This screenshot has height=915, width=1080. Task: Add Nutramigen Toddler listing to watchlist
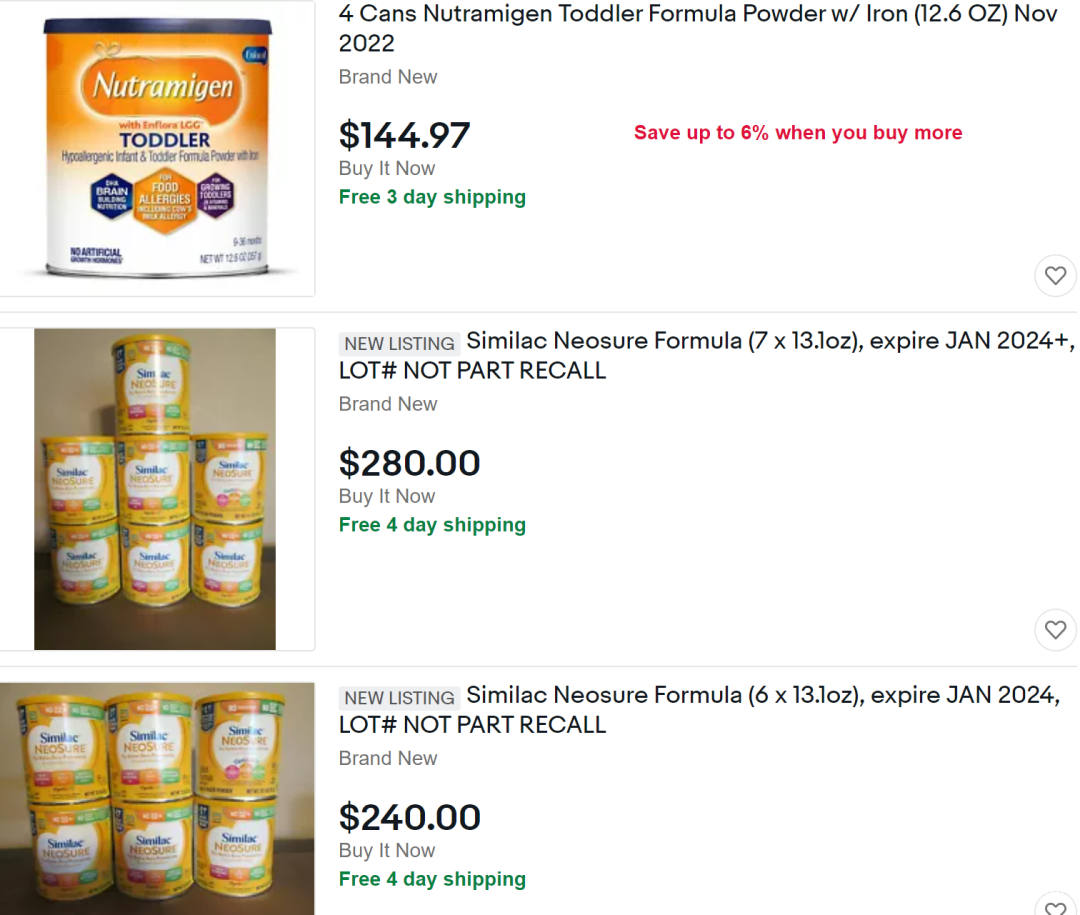[x=1055, y=275]
